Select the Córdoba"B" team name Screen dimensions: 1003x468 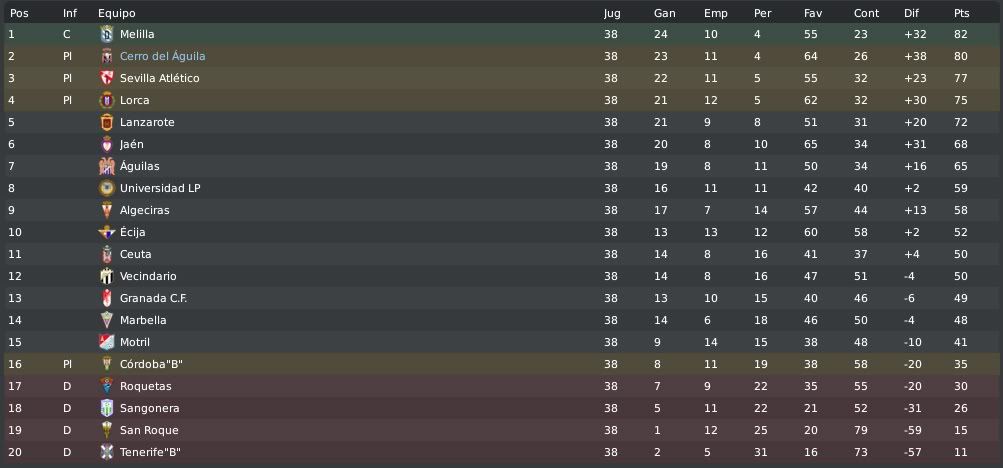[152, 364]
